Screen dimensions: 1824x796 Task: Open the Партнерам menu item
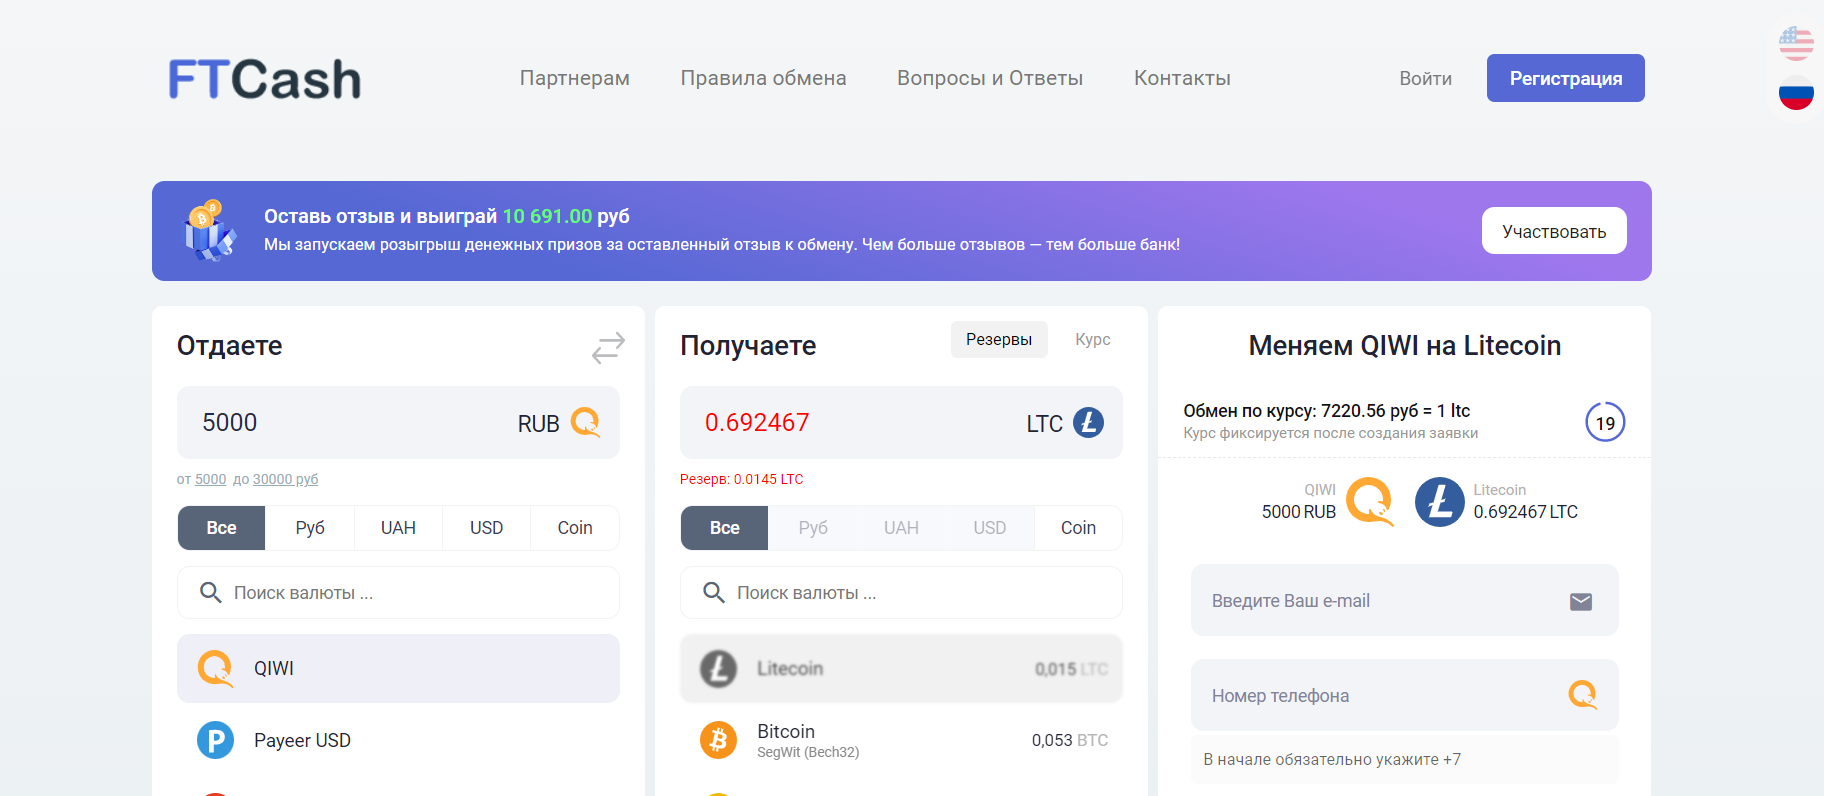(575, 78)
